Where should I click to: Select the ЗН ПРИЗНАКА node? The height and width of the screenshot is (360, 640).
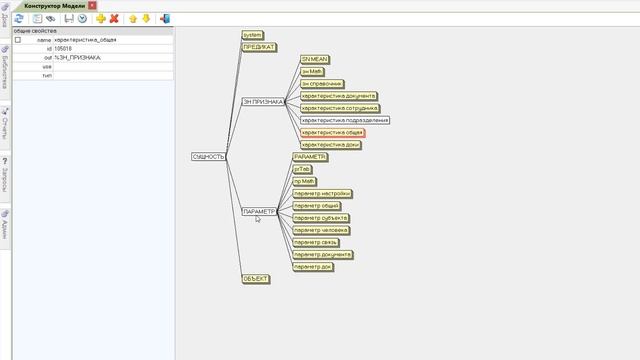[263, 102]
